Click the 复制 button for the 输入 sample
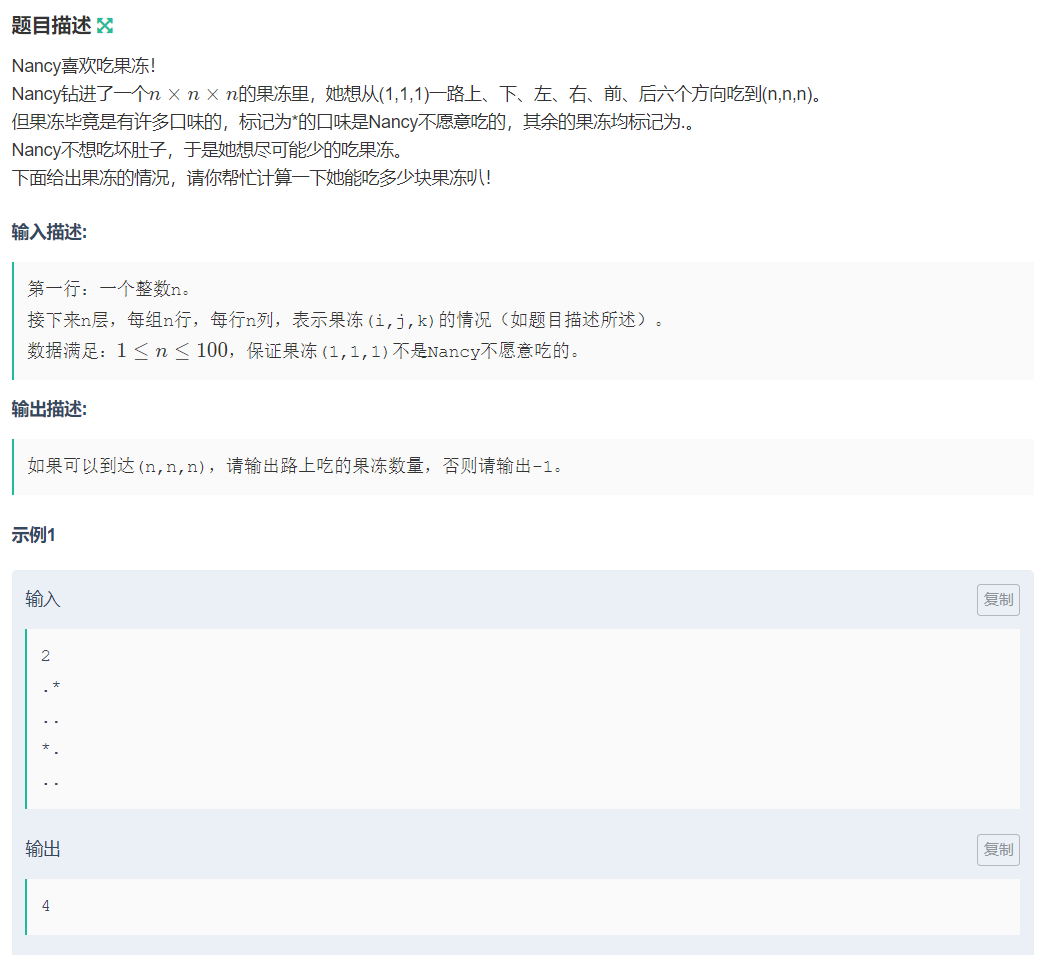This screenshot has width=1040, height=955. click(x=998, y=600)
